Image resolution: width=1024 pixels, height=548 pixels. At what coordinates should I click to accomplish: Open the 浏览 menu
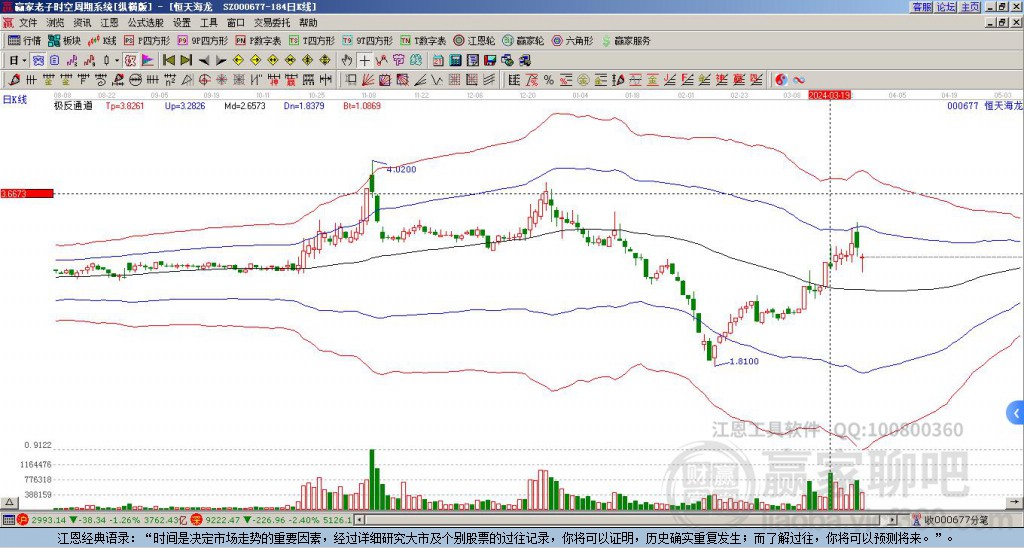point(56,23)
